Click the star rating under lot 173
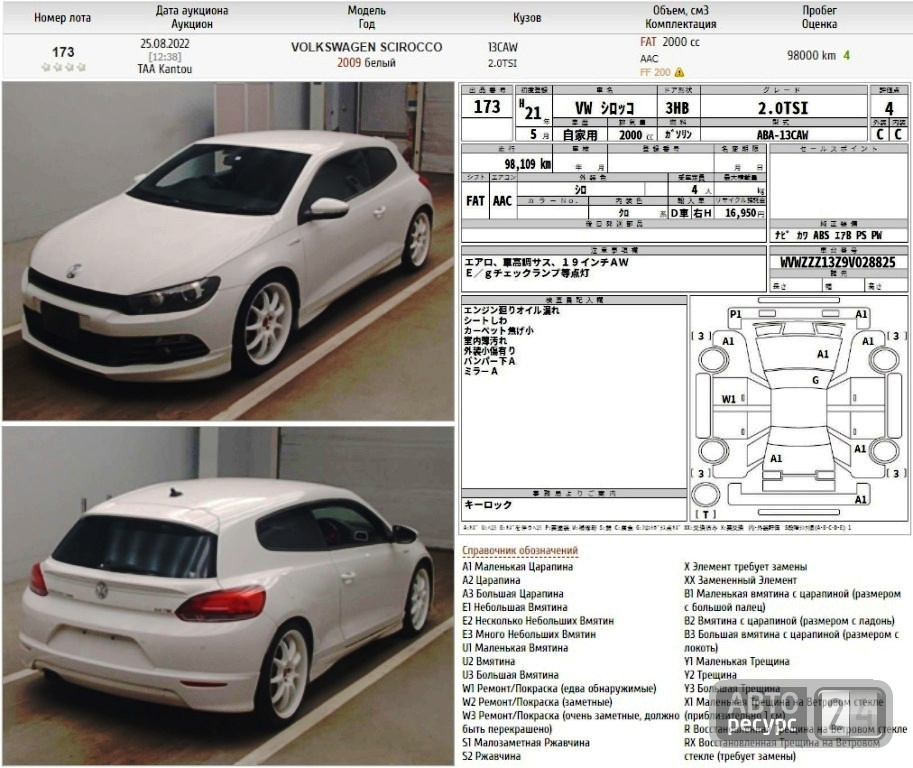 pyautogui.click(x=63, y=67)
